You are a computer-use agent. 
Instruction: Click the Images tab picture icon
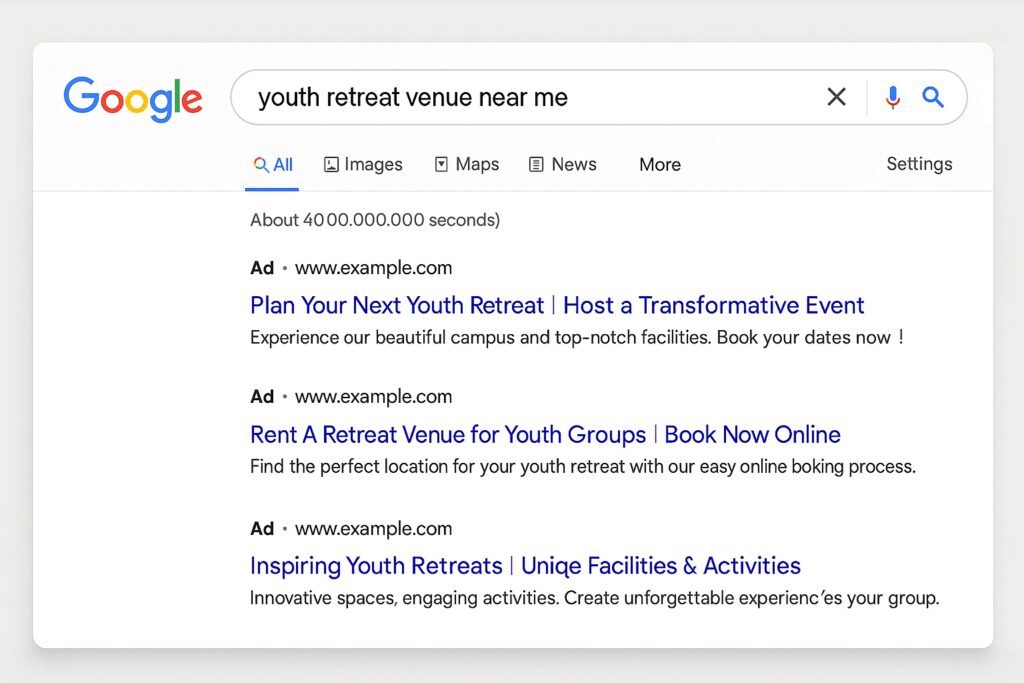331,165
